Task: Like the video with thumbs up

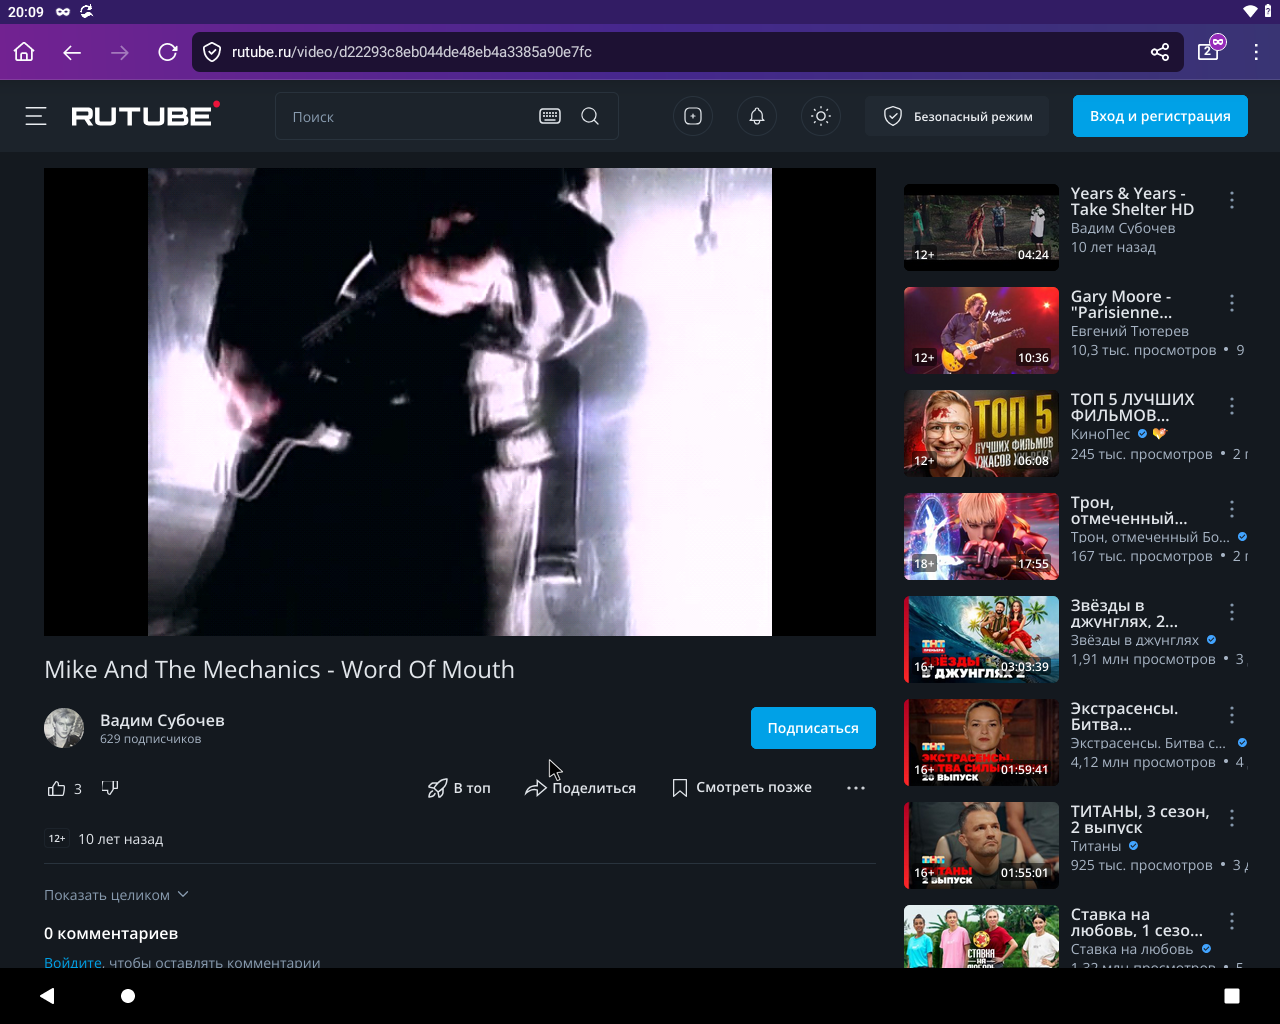Action: click(x=57, y=788)
